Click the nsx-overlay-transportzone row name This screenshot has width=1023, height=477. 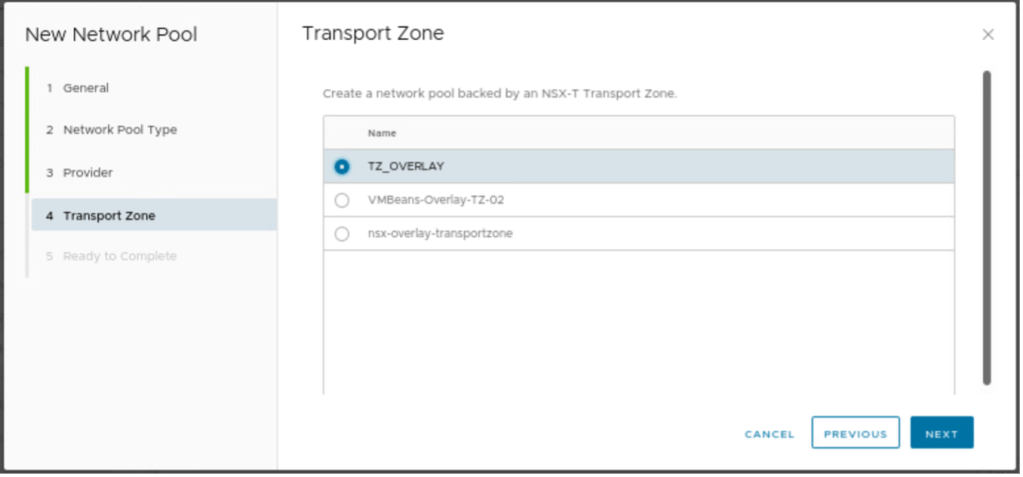pyautogui.click(x=440, y=234)
